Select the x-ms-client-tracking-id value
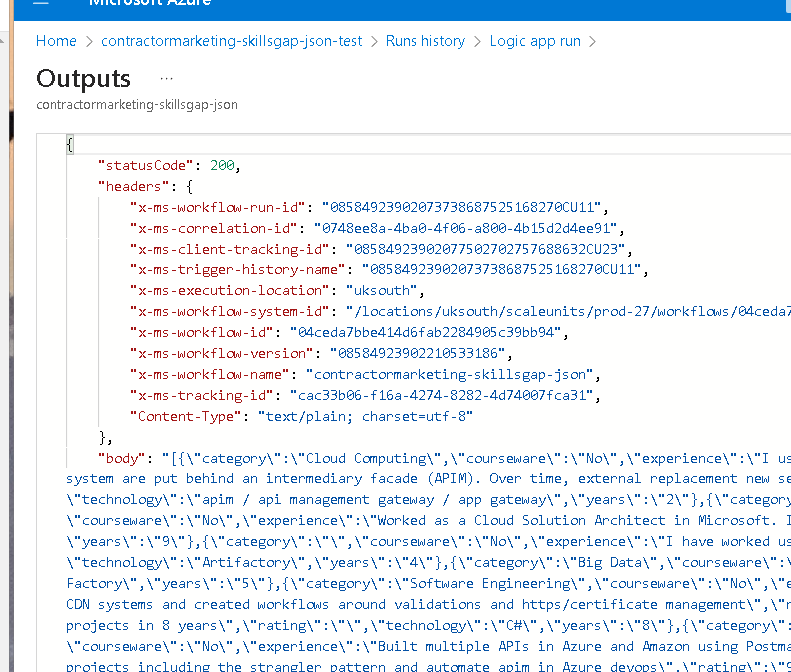This screenshot has height=672, width=791. pos(486,249)
